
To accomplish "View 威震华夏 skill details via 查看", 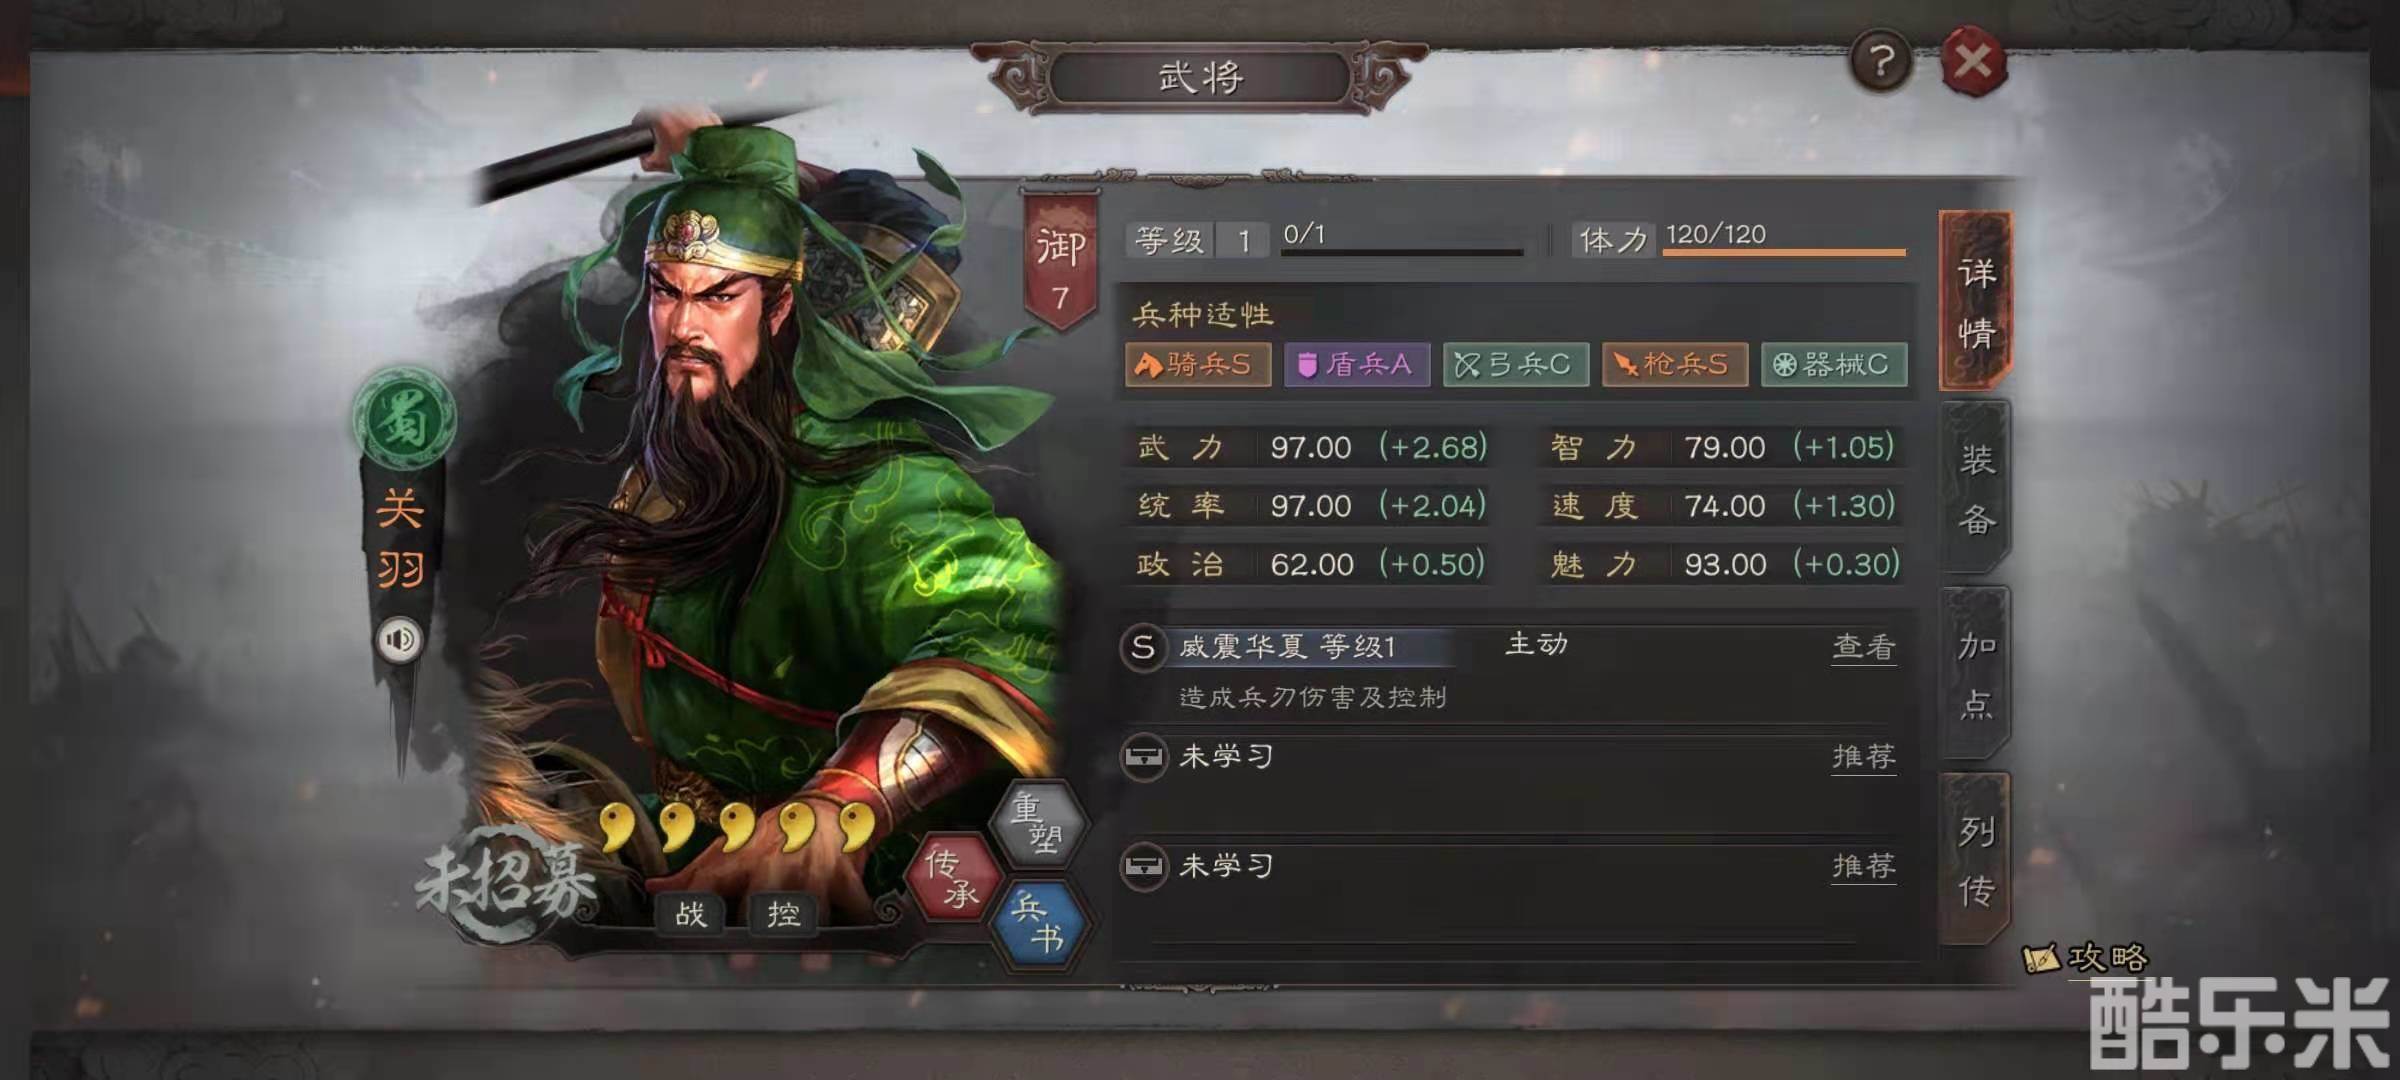I will [1863, 647].
